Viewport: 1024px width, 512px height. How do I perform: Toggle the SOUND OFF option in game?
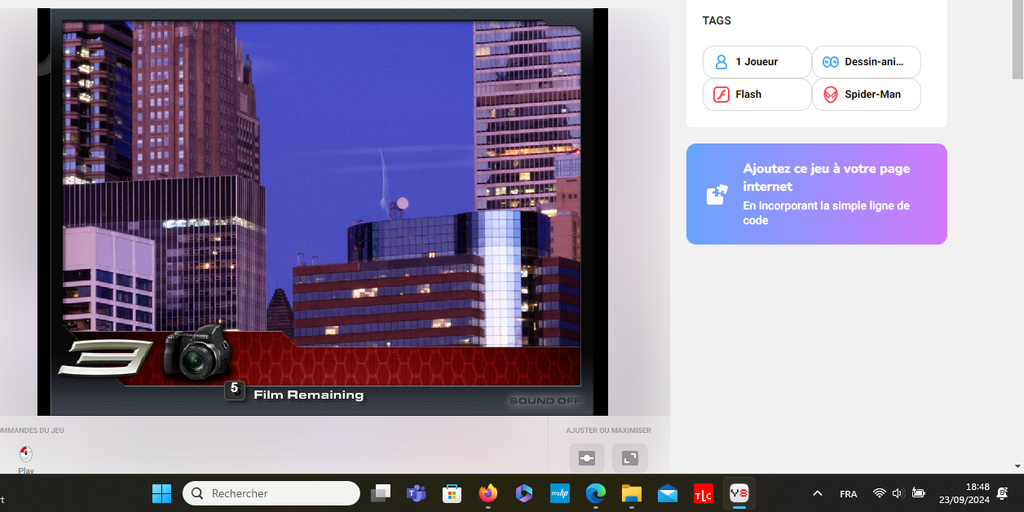point(545,401)
